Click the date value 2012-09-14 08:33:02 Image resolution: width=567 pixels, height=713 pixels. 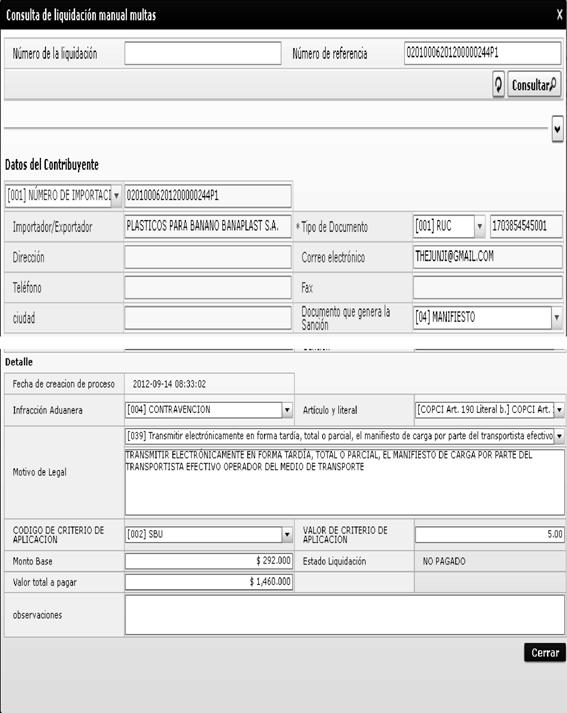point(169,385)
